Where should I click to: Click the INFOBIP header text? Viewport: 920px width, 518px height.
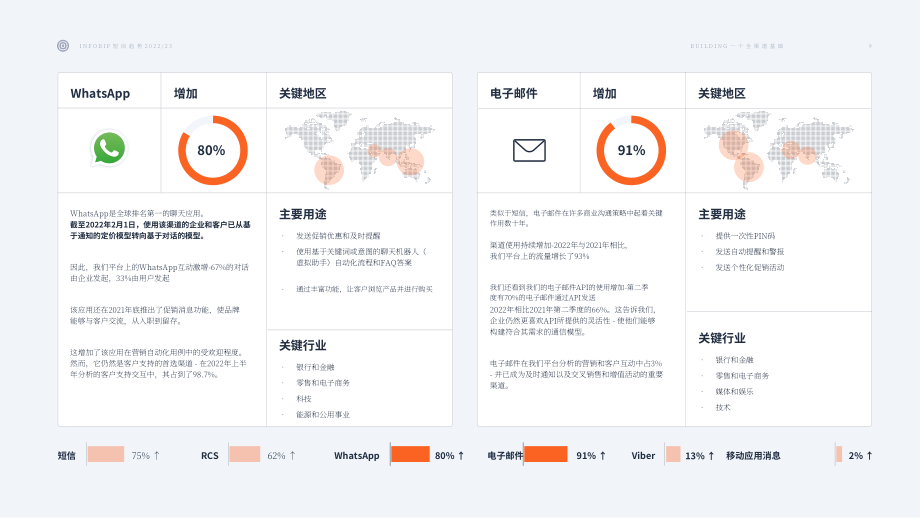pyautogui.click(x=126, y=46)
